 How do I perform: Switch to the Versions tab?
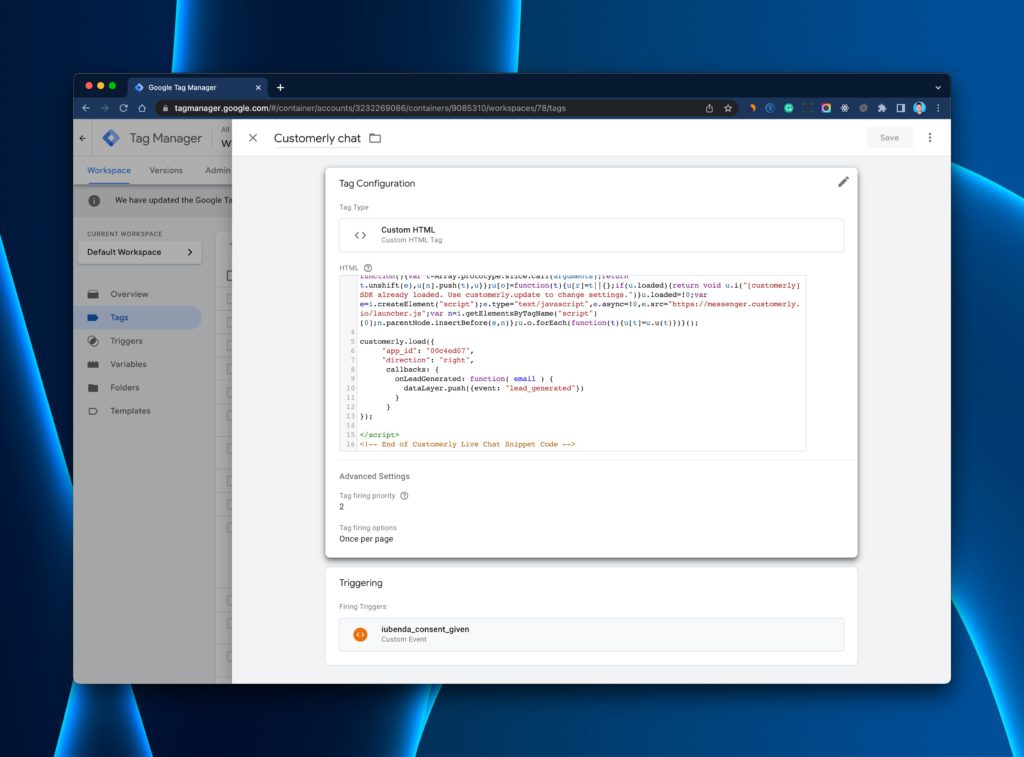166,170
